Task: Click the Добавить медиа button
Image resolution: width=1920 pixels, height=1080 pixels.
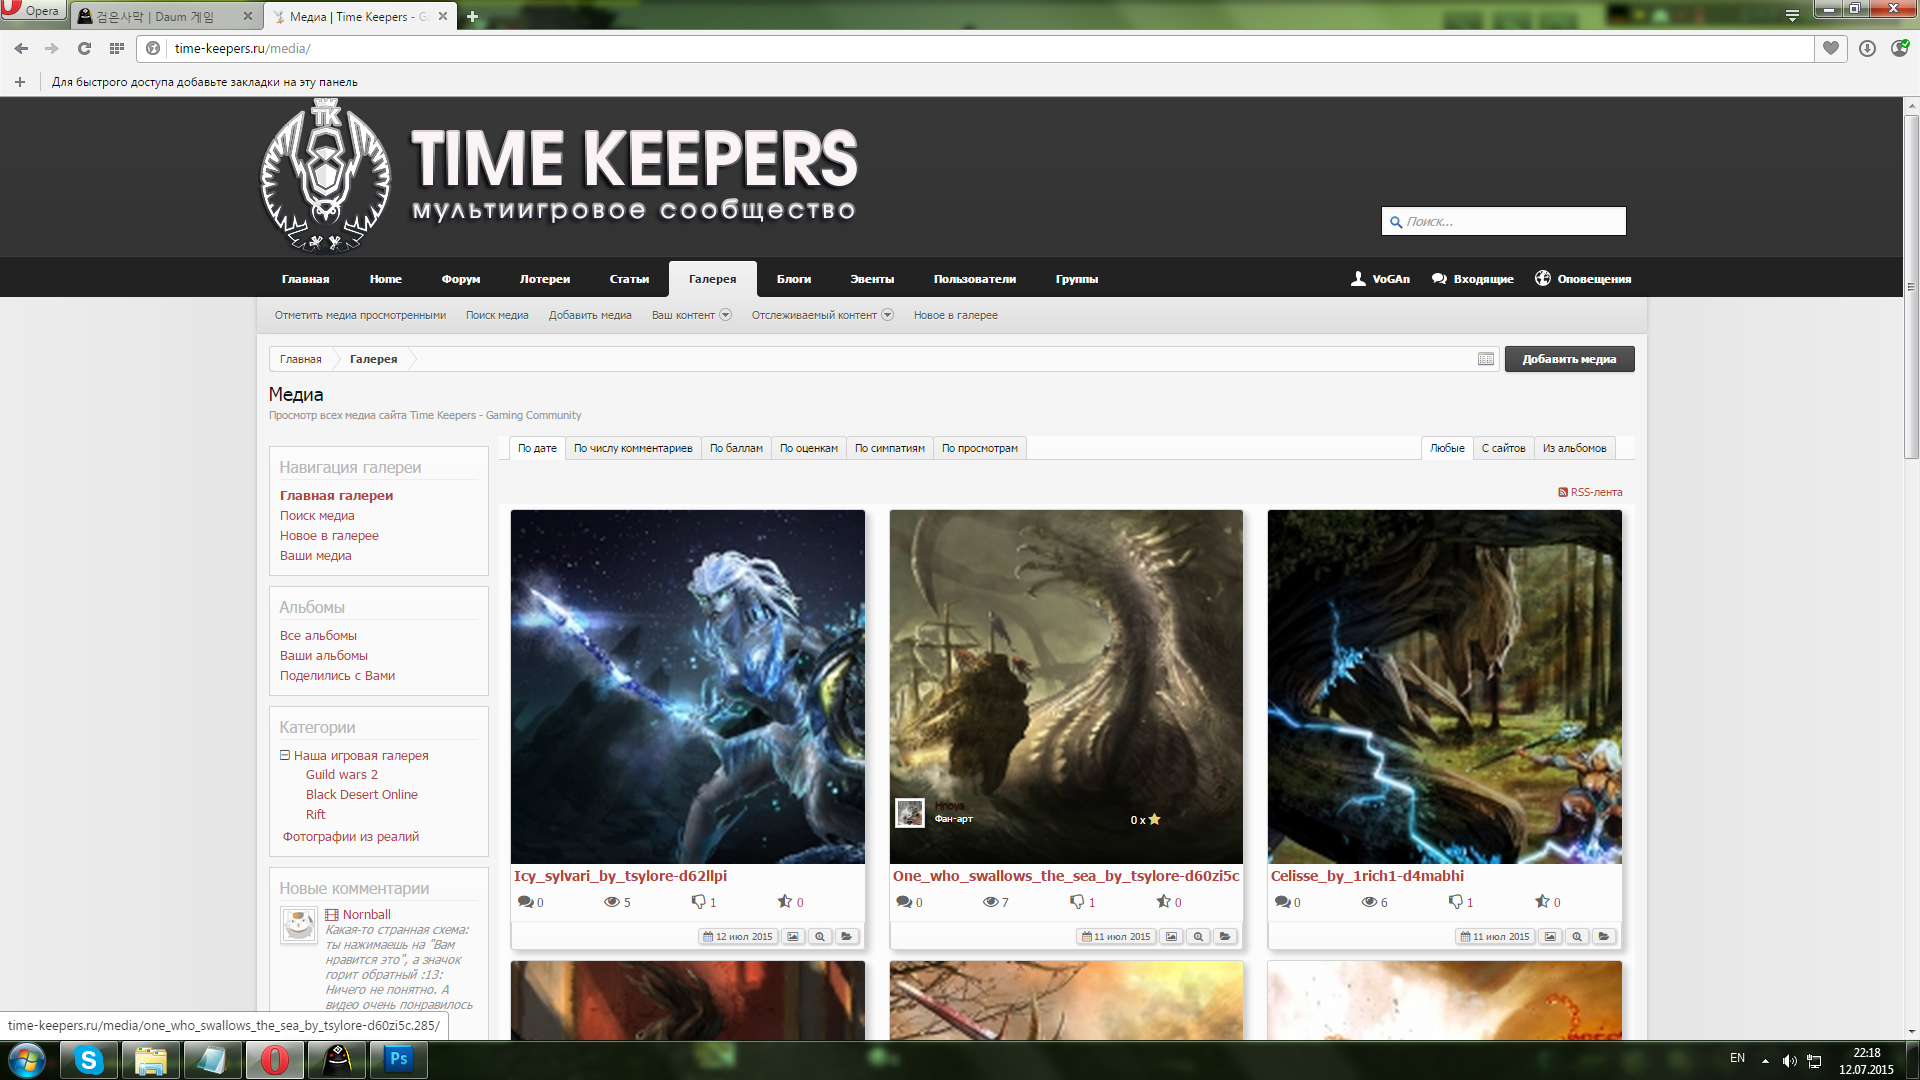Action: pos(1569,359)
